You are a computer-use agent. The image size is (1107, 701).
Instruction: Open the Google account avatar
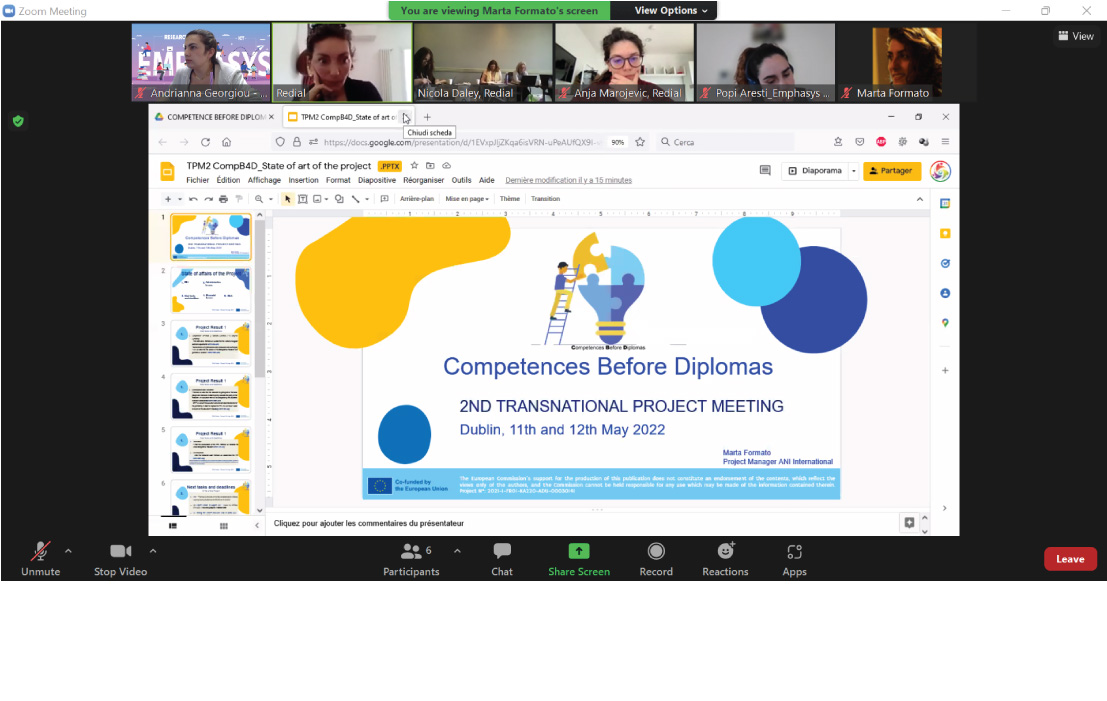click(x=940, y=171)
